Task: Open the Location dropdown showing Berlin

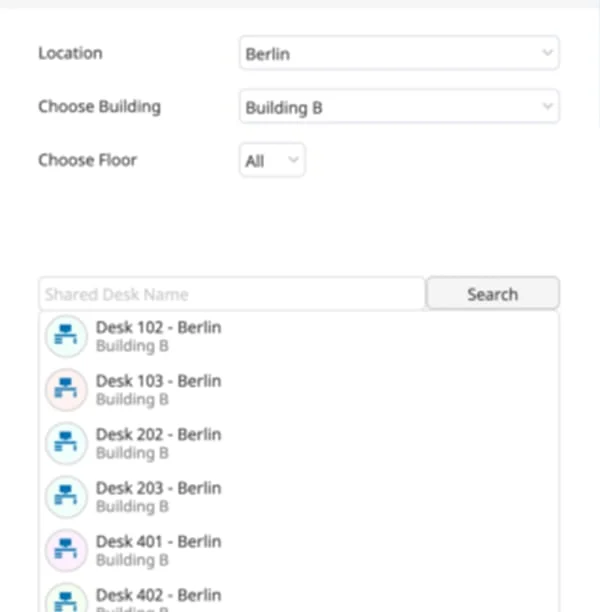Action: coord(399,53)
